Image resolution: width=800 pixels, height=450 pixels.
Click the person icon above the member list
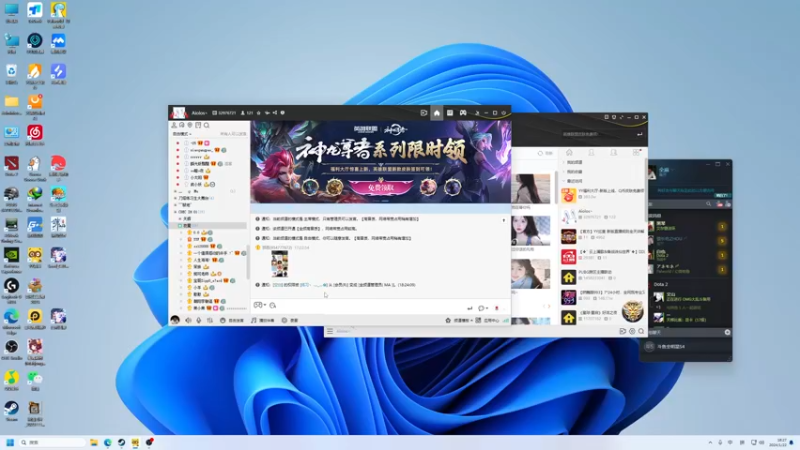point(174,126)
